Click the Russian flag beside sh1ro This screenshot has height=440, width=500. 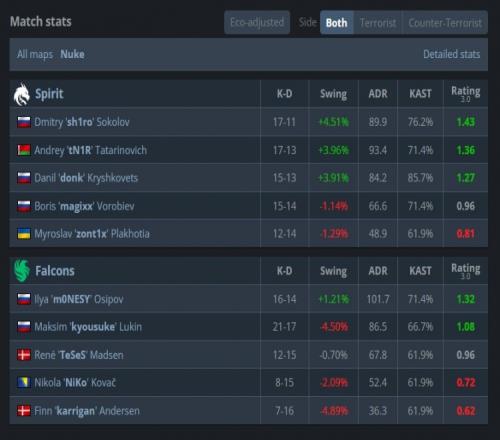pyautogui.click(x=24, y=122)
